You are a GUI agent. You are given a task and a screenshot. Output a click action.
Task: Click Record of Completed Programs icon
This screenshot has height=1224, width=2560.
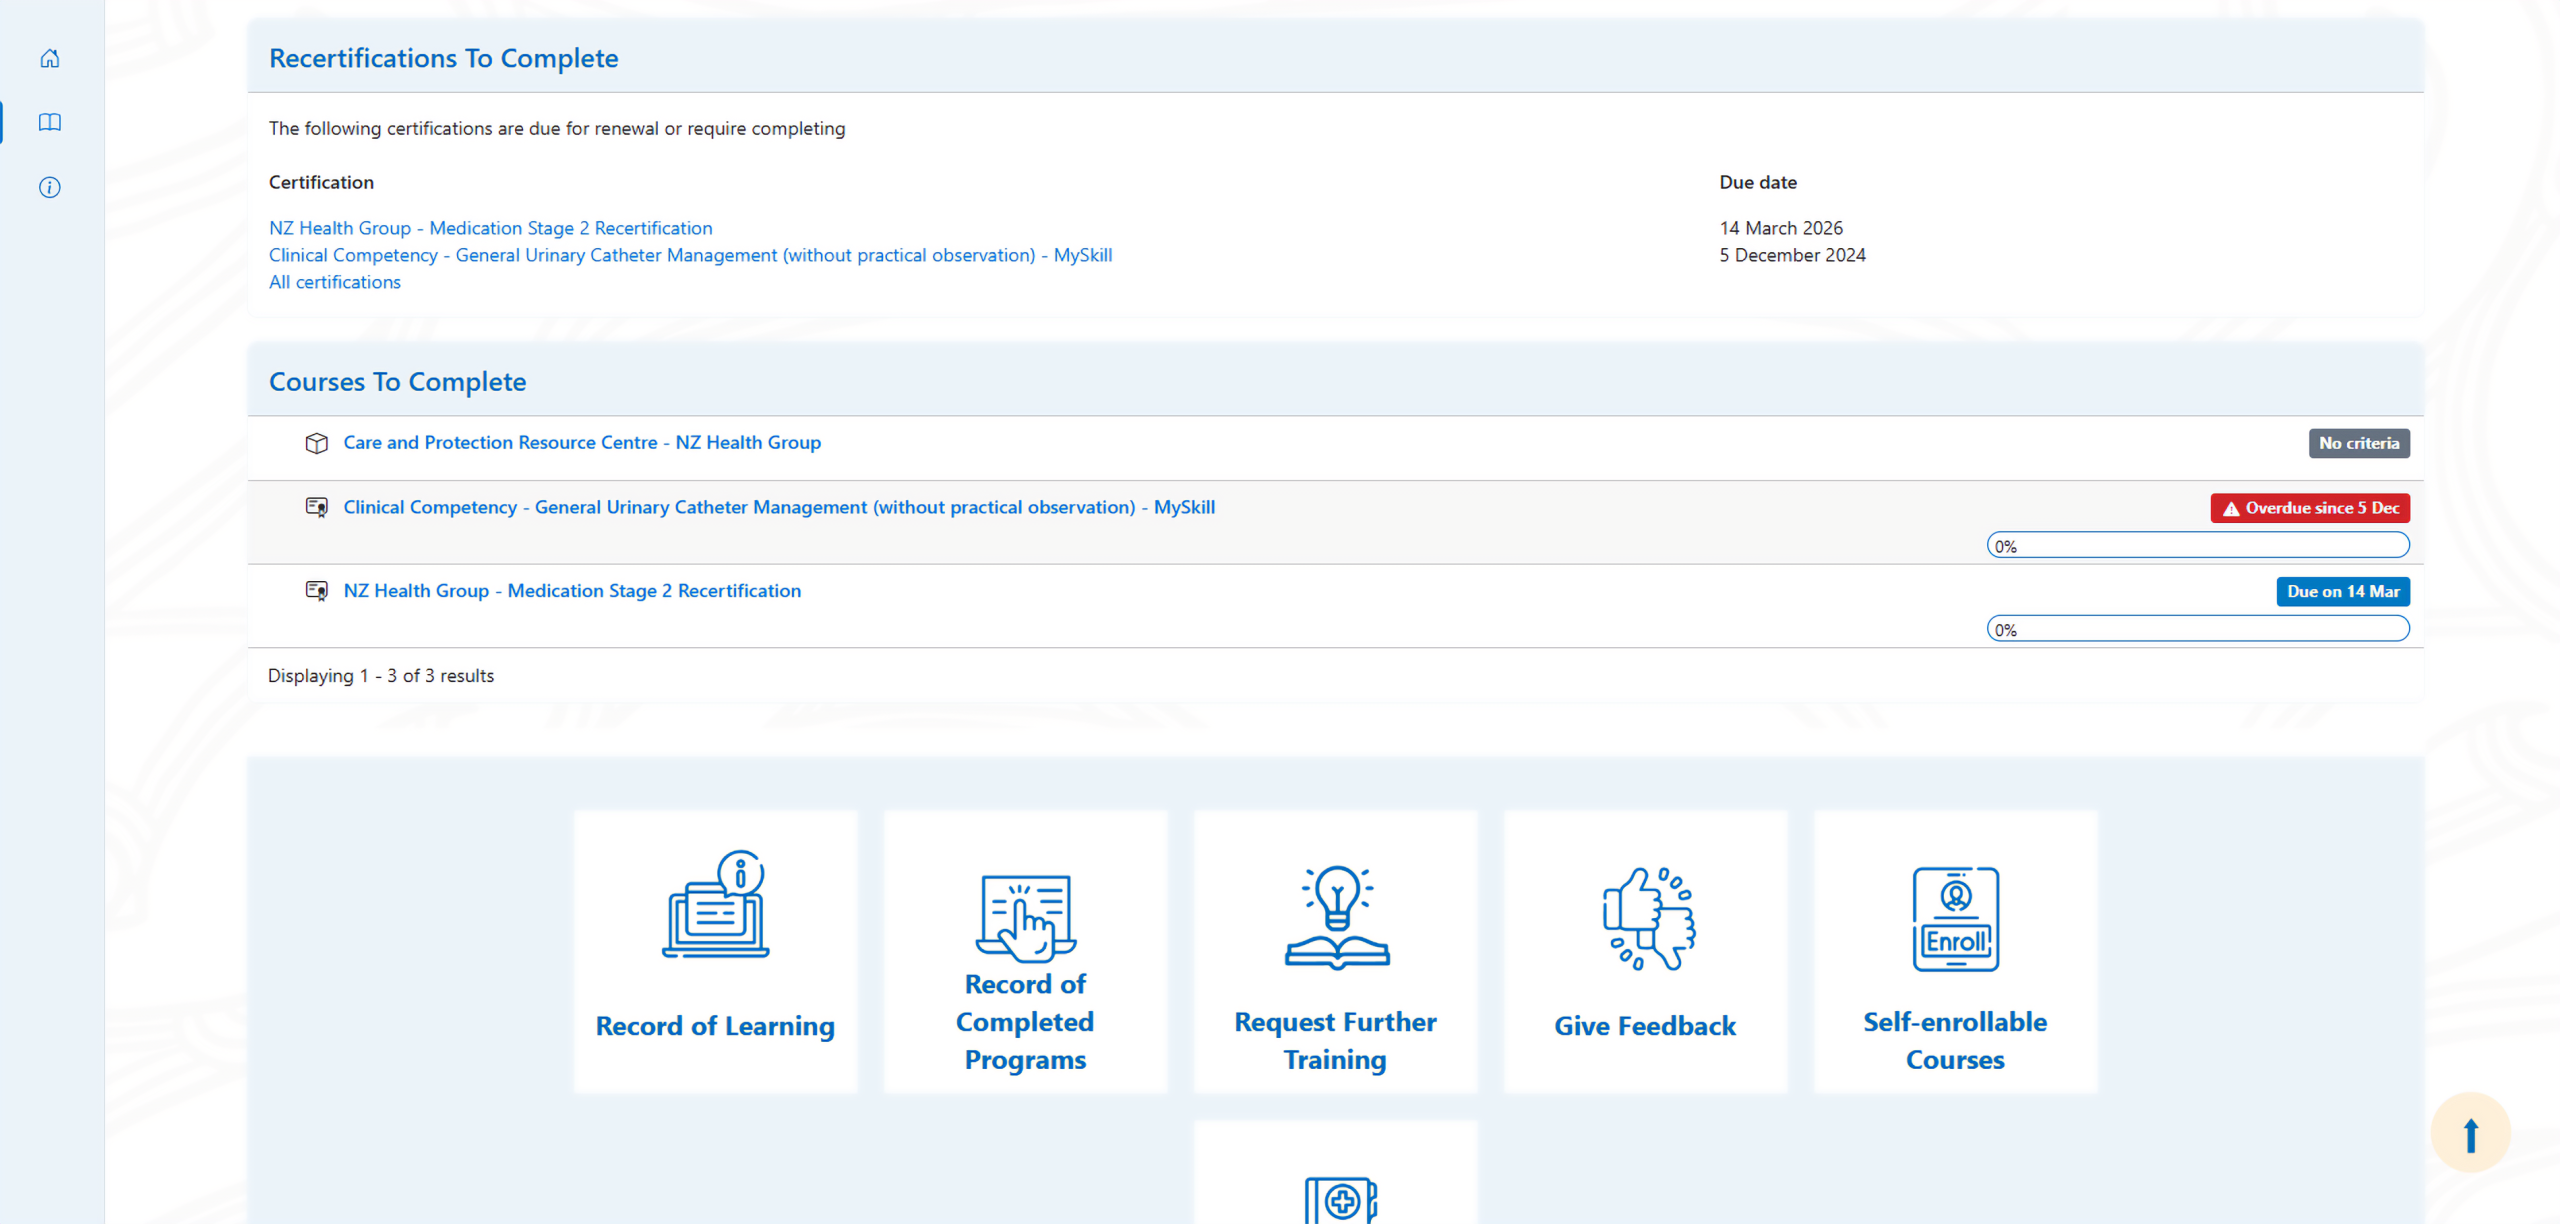(x=1025, y=915)
